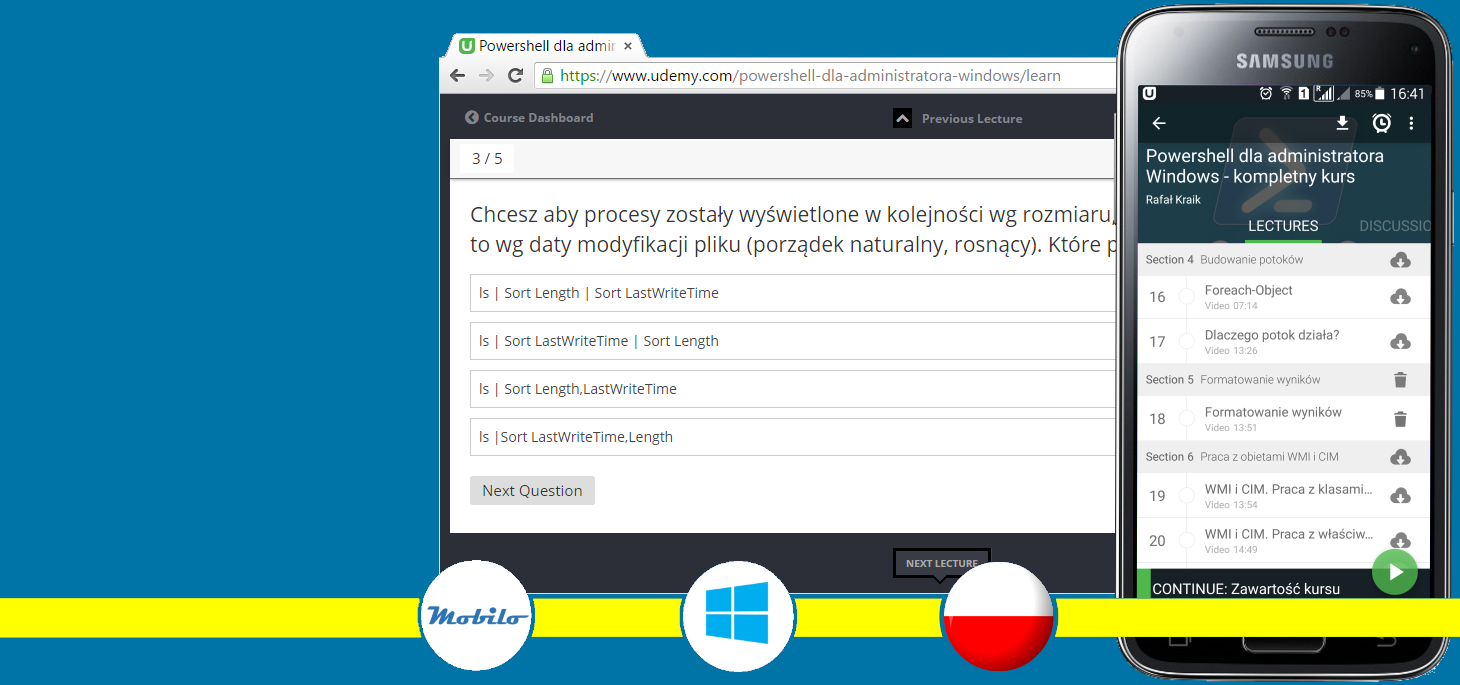
Task: Click the Next Question button
Action: tap(532, 490)
